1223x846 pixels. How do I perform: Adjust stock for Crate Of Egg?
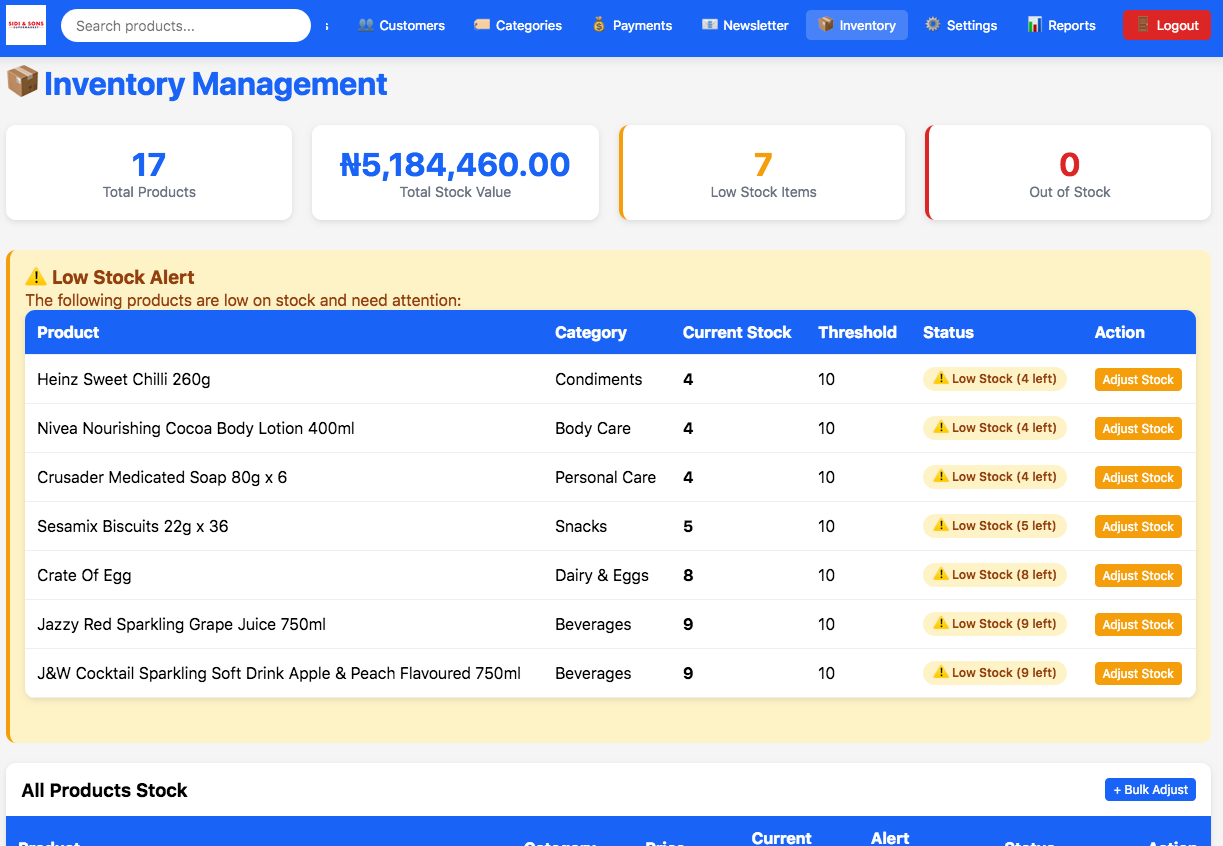pos(1138,576)
